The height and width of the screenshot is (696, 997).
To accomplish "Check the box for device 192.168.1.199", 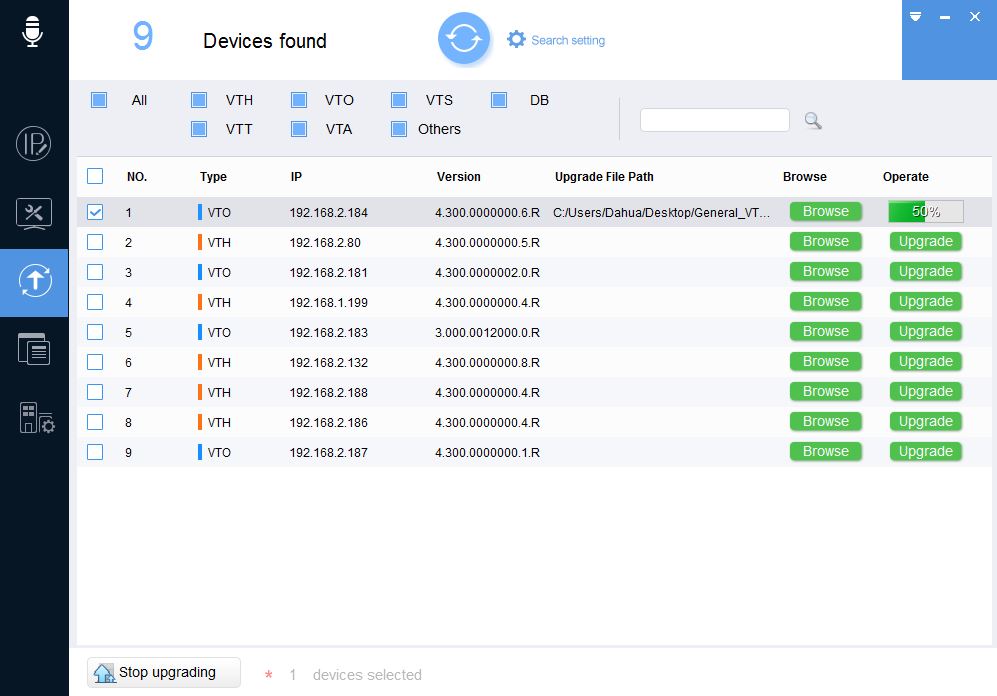I will (x=95, y=302).
